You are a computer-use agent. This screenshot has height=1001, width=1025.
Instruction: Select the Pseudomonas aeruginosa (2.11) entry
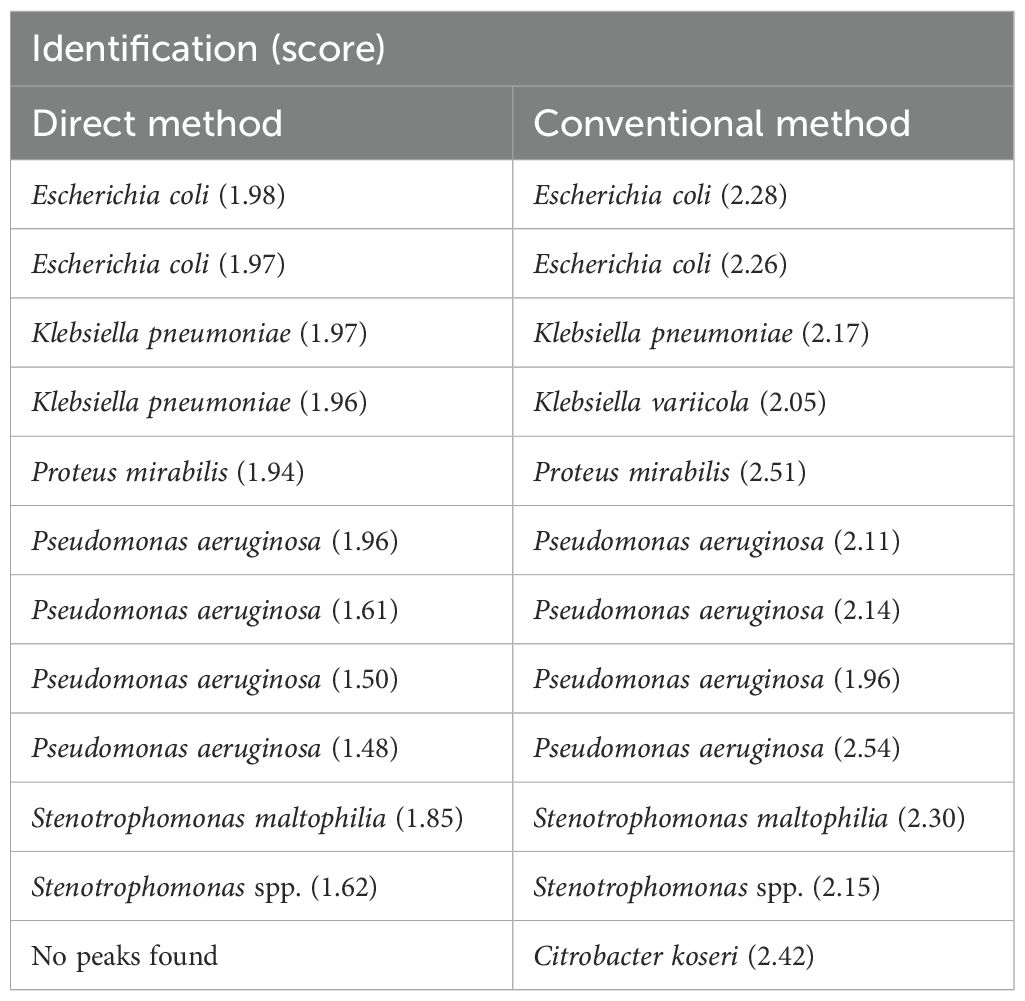(716, 541)
